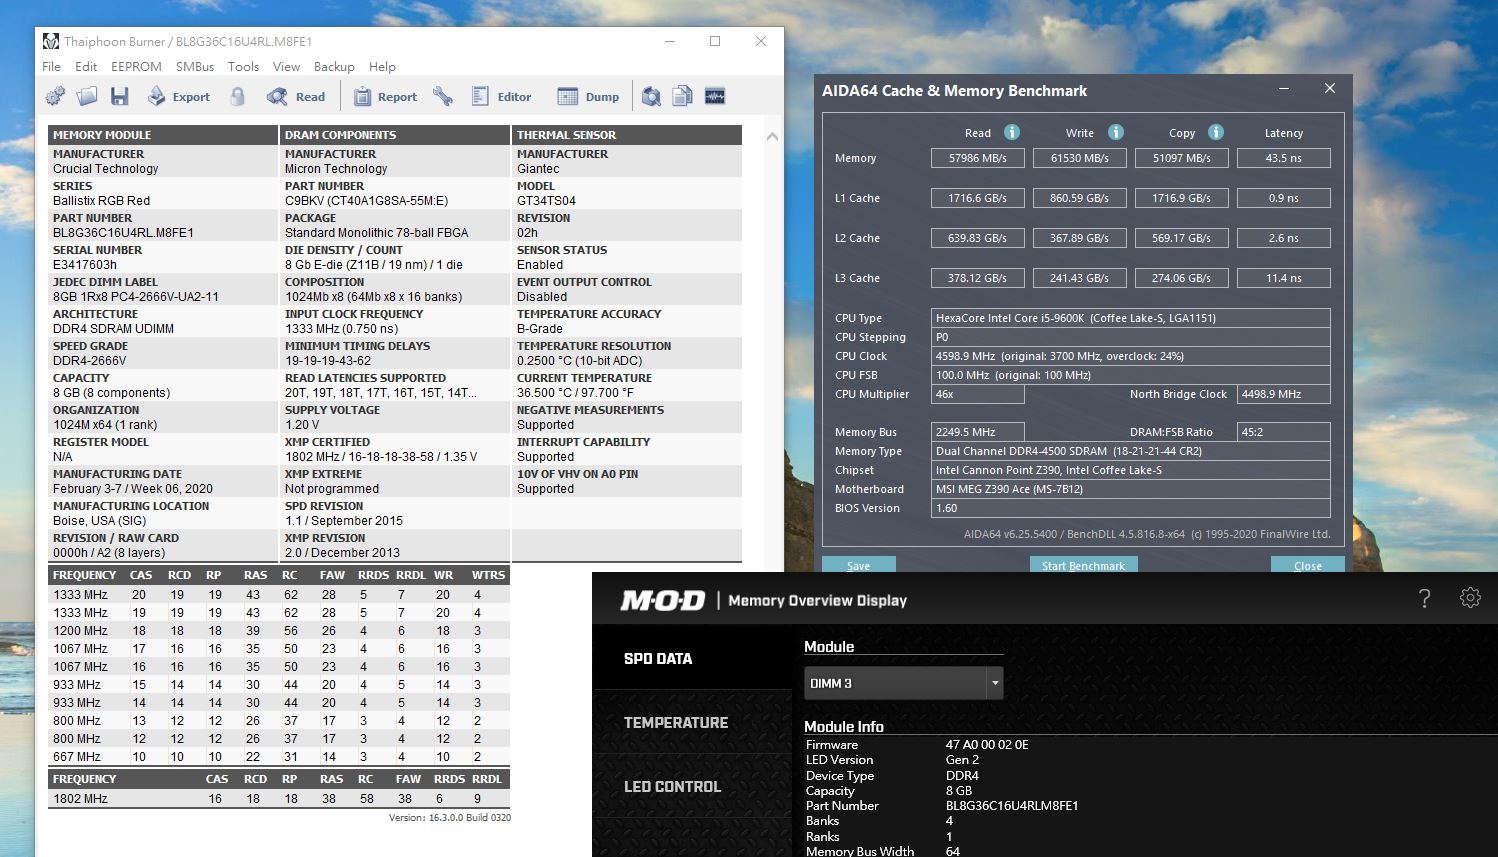Click the Memory Copy 51097 MB/s field
This screenshot has height=857, width=1498.
point(1182,158)
